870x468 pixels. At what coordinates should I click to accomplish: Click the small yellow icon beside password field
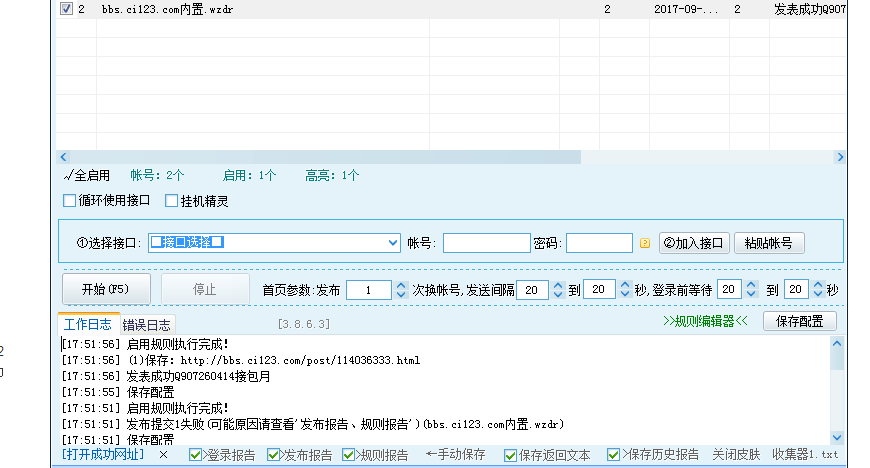click(645, 243)
